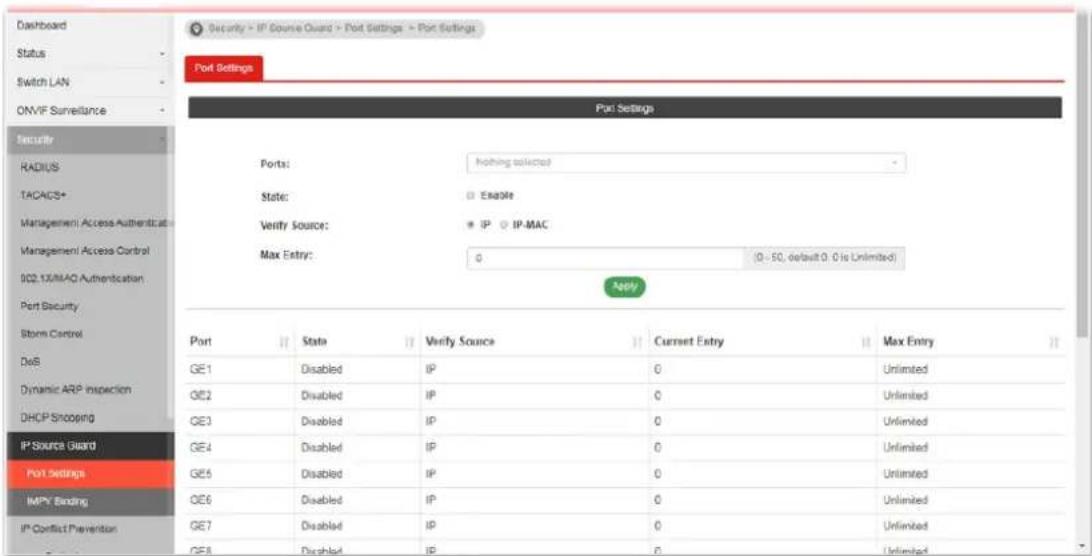Open Management Access Control

point(86,250)
